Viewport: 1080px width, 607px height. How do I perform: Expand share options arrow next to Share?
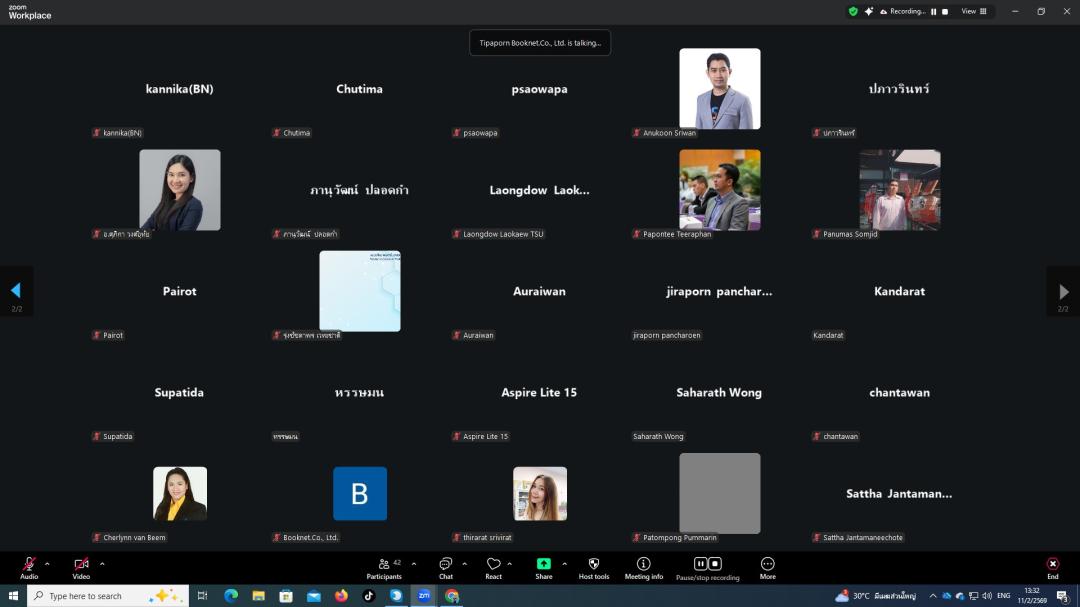564,564
